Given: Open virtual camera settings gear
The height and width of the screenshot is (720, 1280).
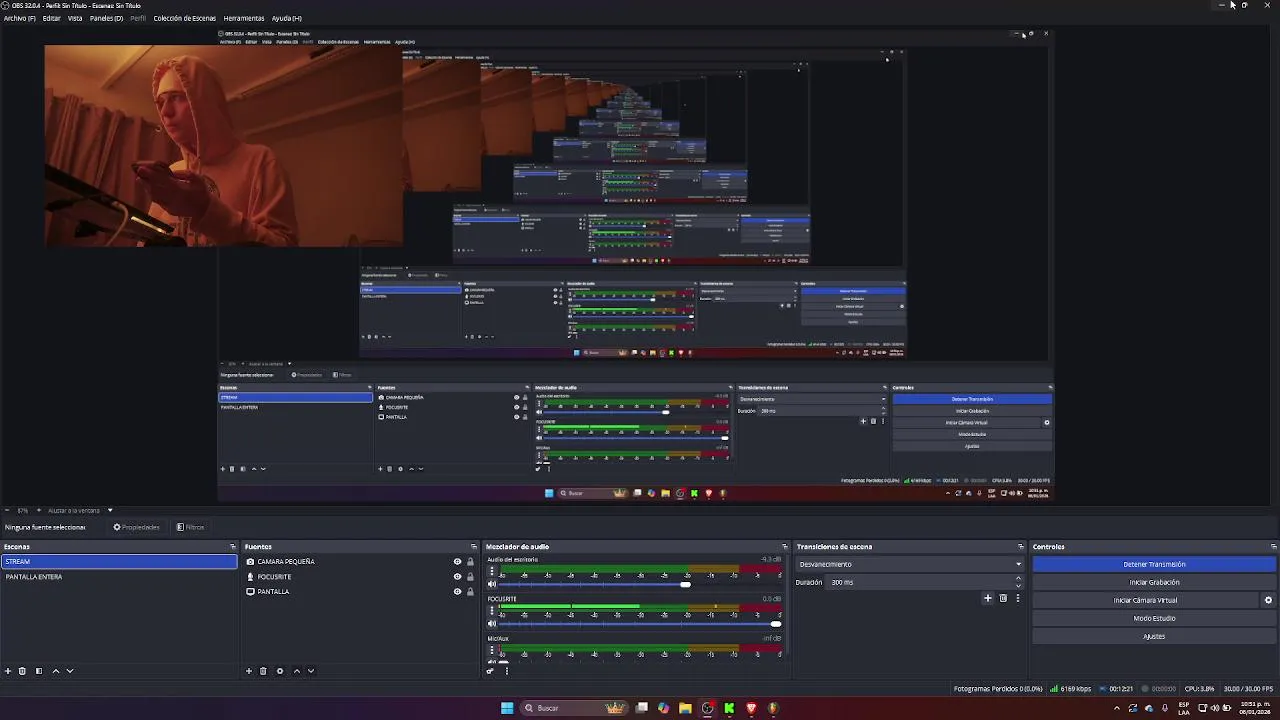Looking at the screenshot, I should click(x=1268, y=600).
